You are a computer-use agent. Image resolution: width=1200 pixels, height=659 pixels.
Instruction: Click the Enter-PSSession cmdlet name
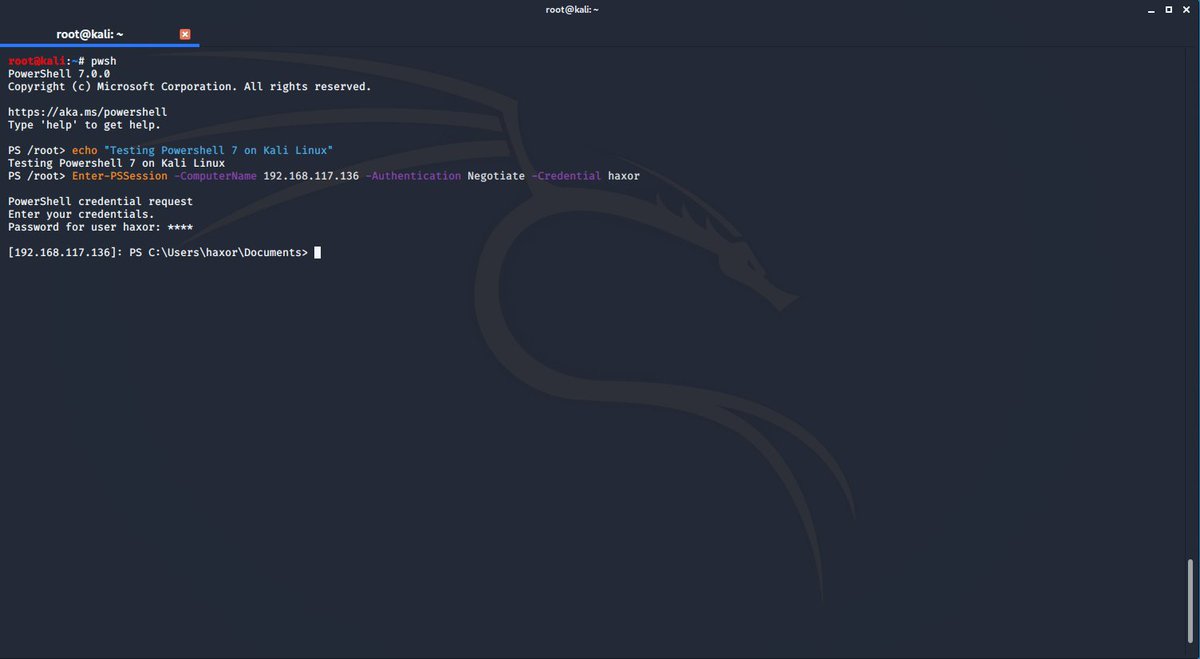click(x=119, y=176)
